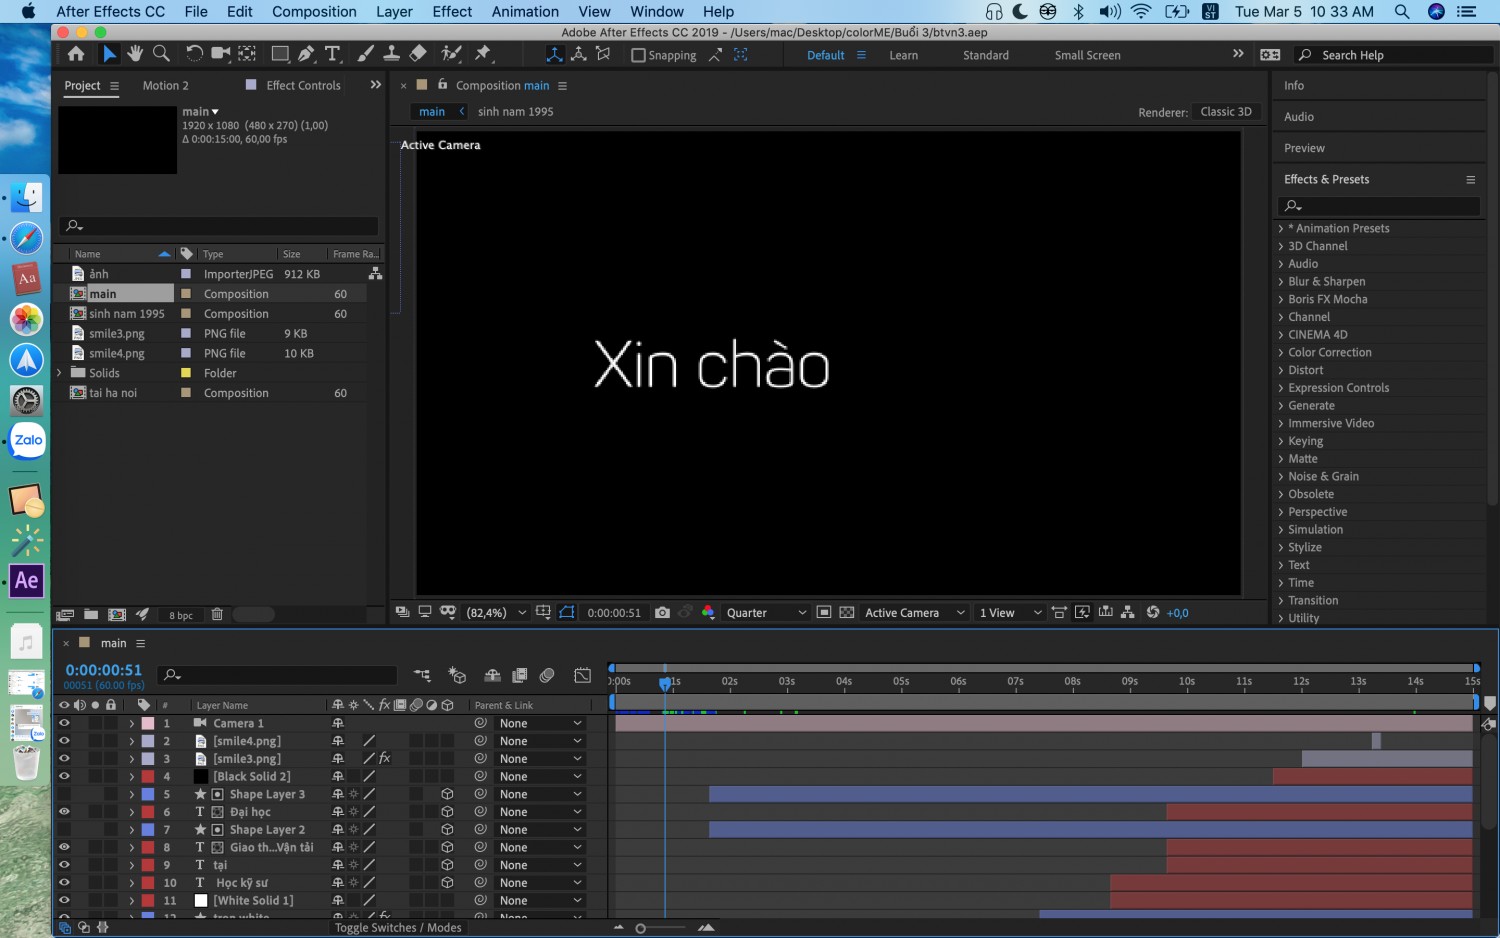Expand the Solids folder in Project
Screen dimensions: 1500x938
coord(60,373)
